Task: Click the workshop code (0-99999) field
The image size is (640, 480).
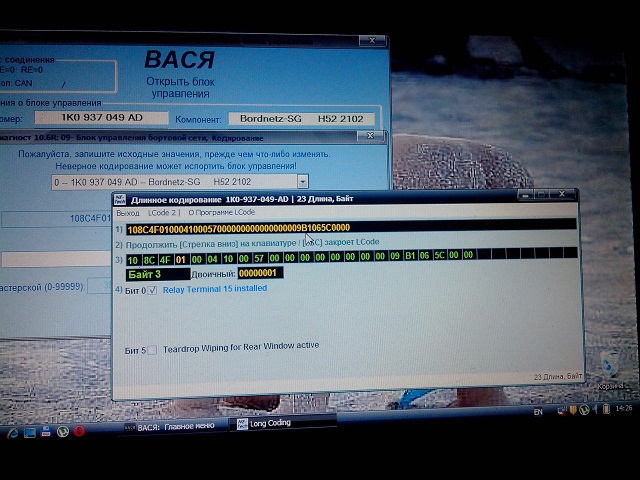Action: coord(99,285)
